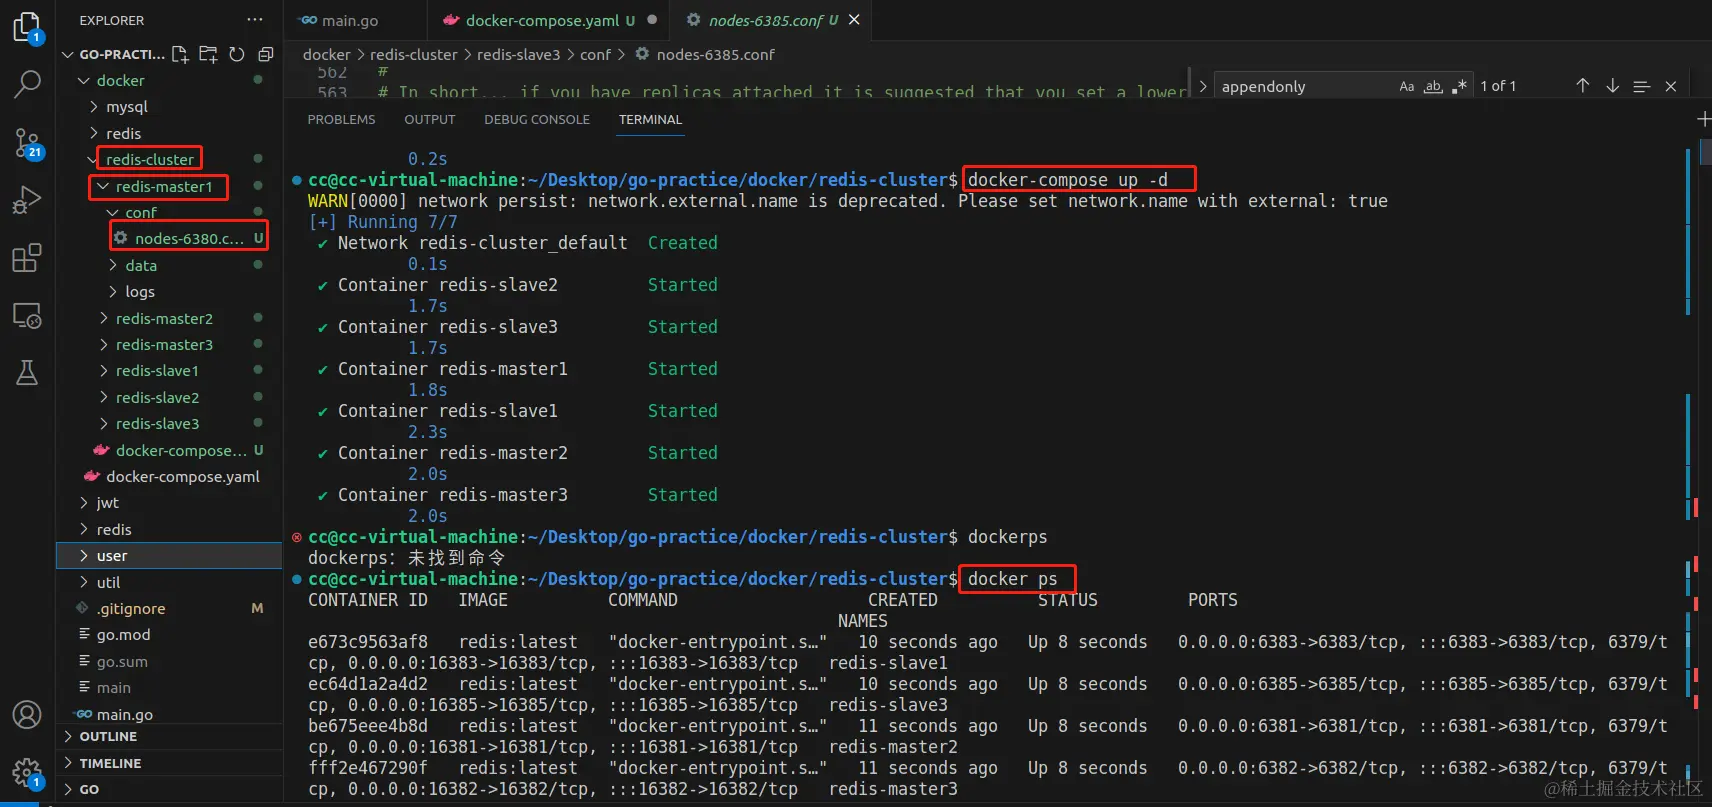Expand the replace field in find widget
Screen dimensions: 1712x807
click(1203, 86)
